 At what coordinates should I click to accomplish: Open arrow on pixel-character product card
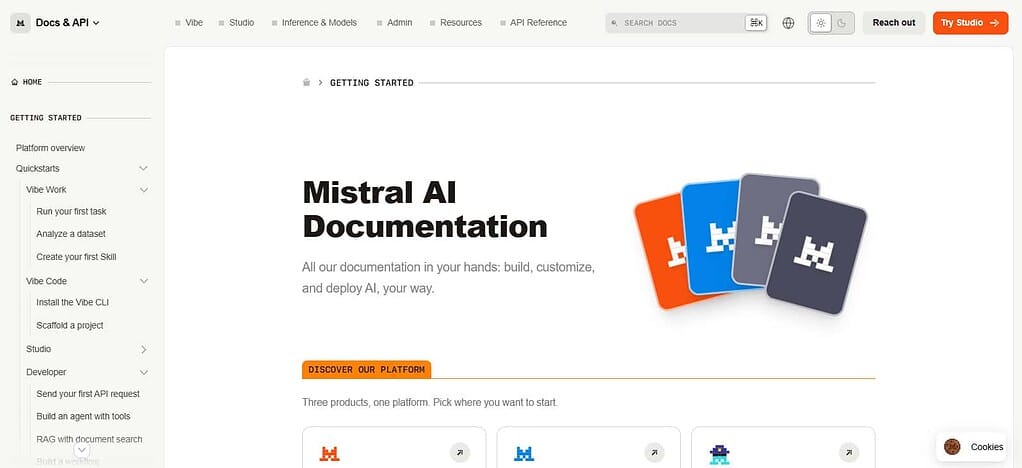pyautogui.click(x=849, y=452)
